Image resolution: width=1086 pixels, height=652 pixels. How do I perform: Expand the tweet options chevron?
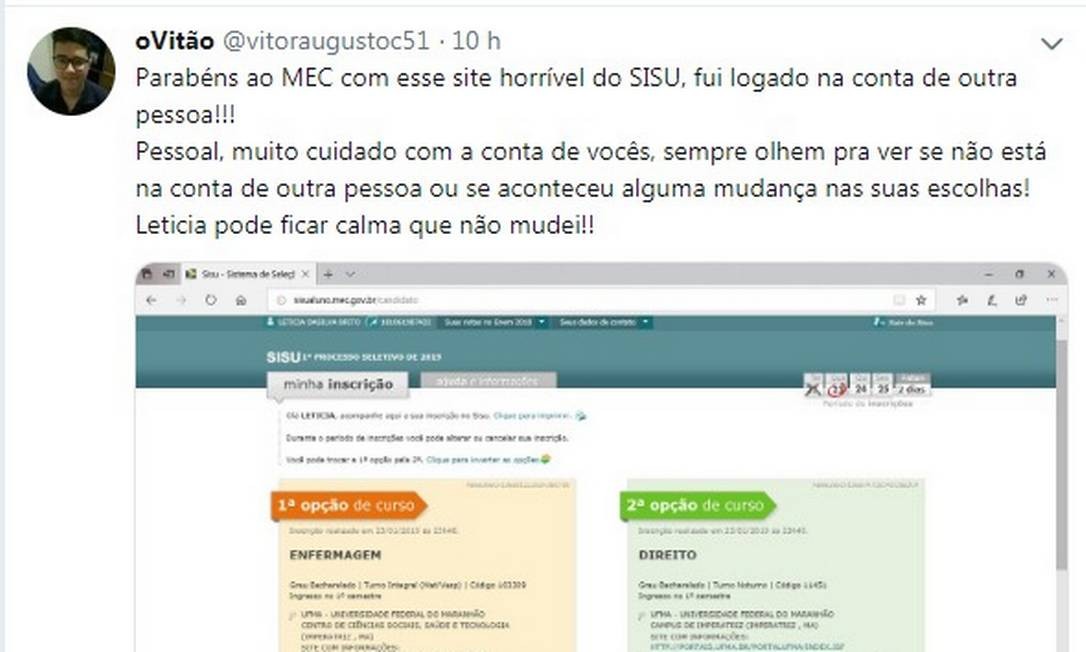[1051, 44]
